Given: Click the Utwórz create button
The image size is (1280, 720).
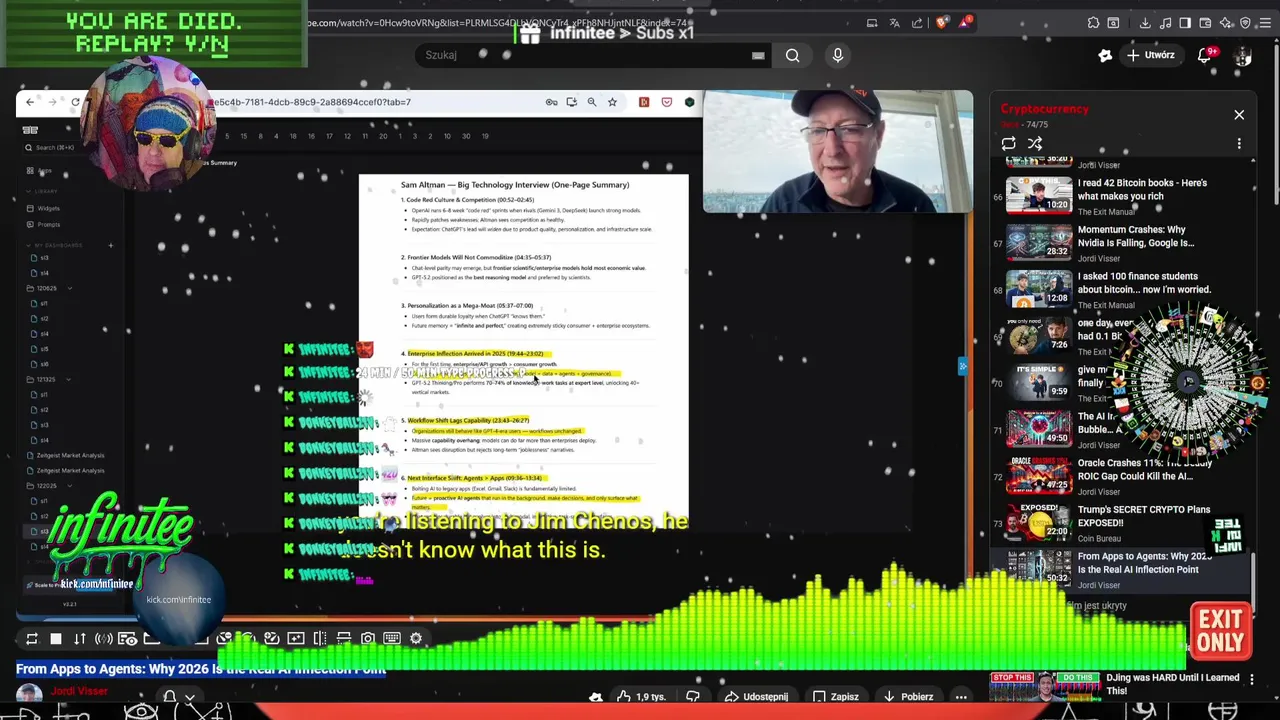Looking at the screenshot, I should (x=1151, y=55).
